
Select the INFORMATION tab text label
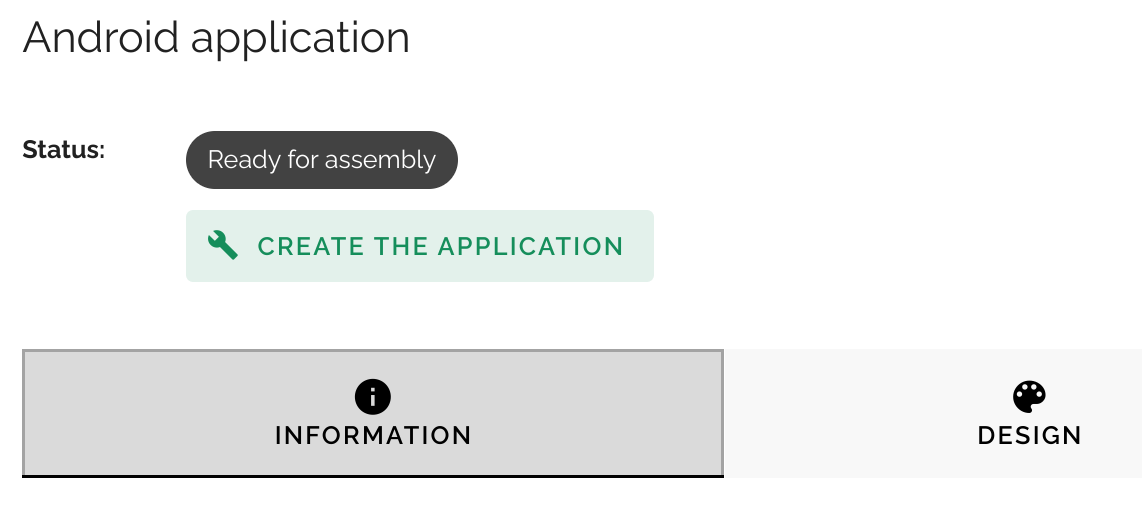tap(373, 436)
